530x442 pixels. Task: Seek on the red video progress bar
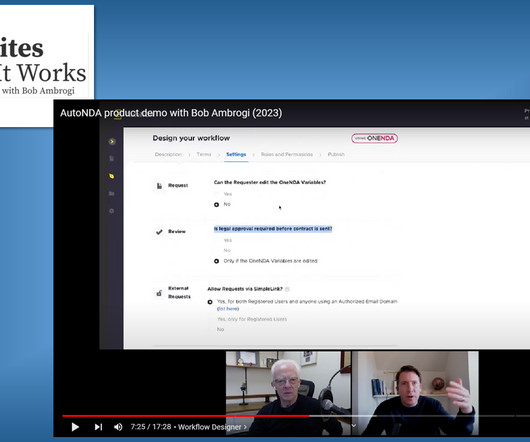tap(186, 416)
